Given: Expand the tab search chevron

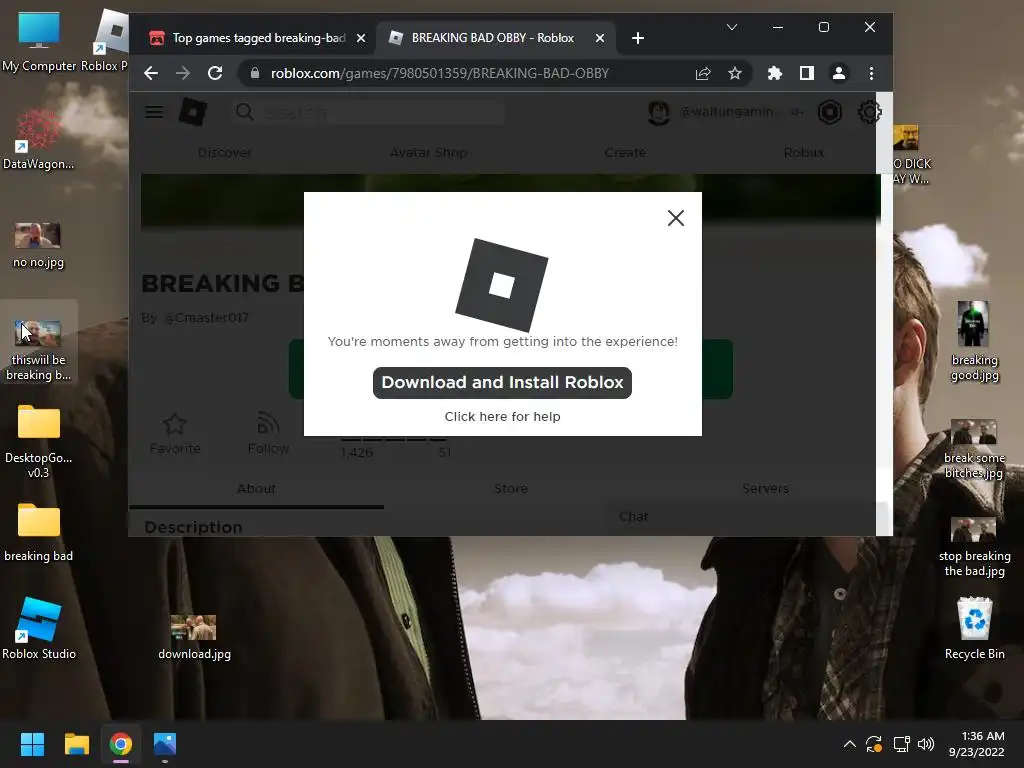Looking at the screenshot, I should point(732,27).
